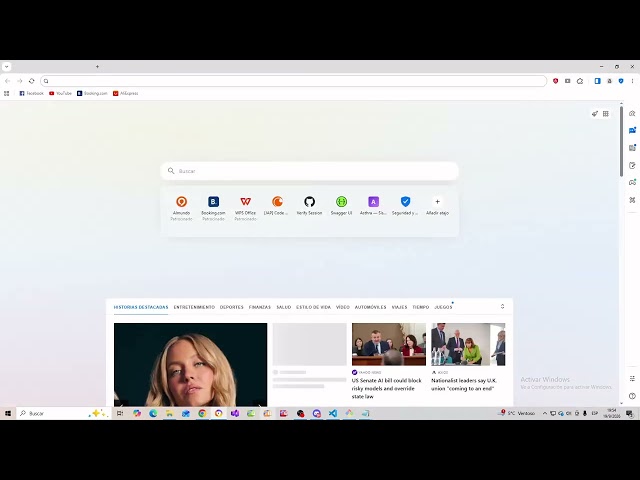Screen dimensions: 640x480
Task: Open the red shield ad blocker extension
Action: click(556, 81)
